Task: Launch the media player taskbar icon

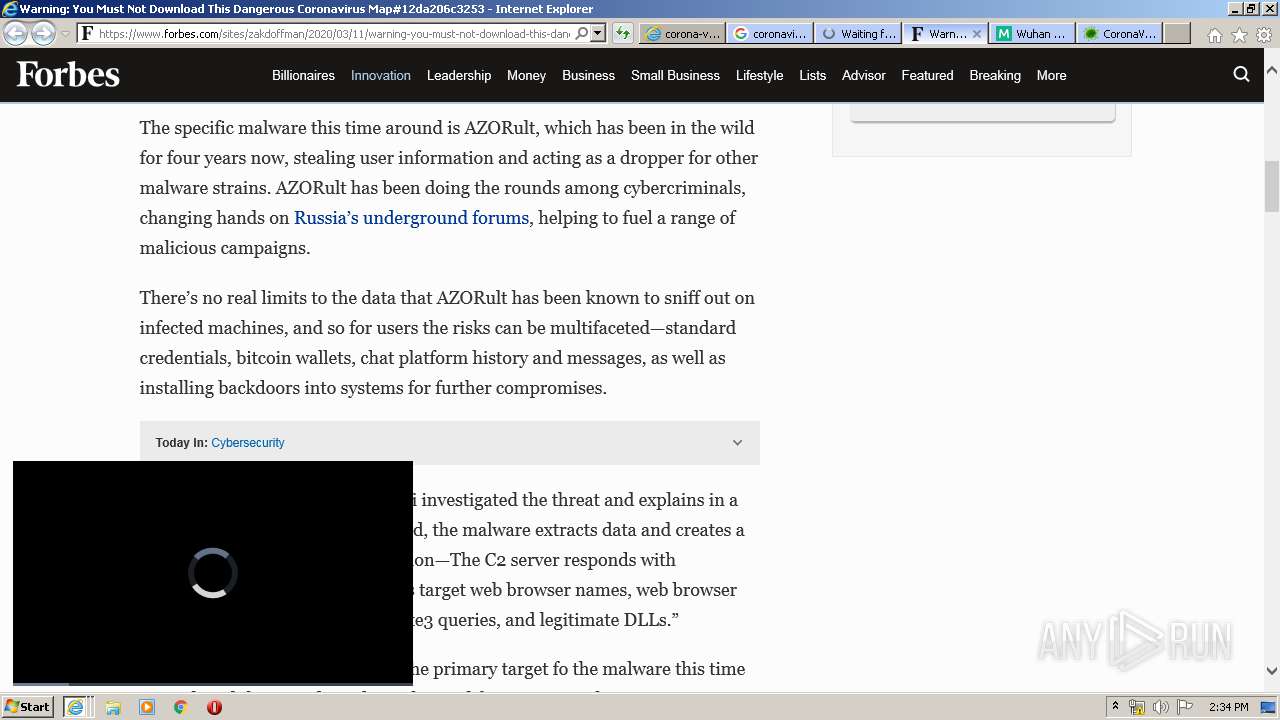Action: [147, 707]
